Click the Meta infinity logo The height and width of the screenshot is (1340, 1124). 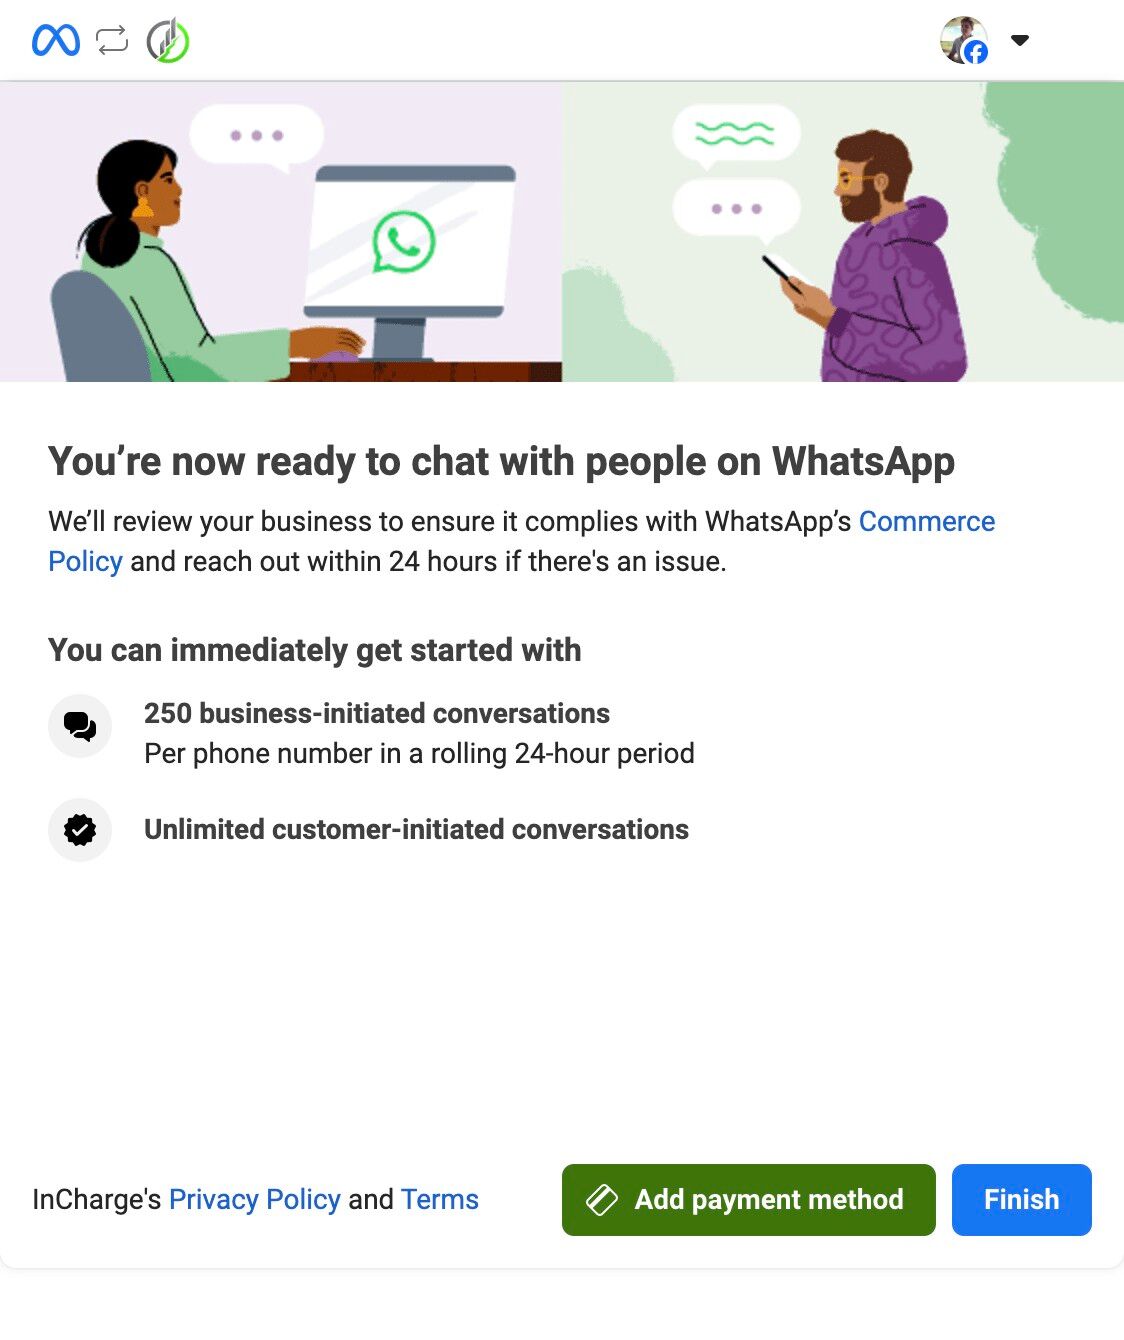[x=56, y=41]
